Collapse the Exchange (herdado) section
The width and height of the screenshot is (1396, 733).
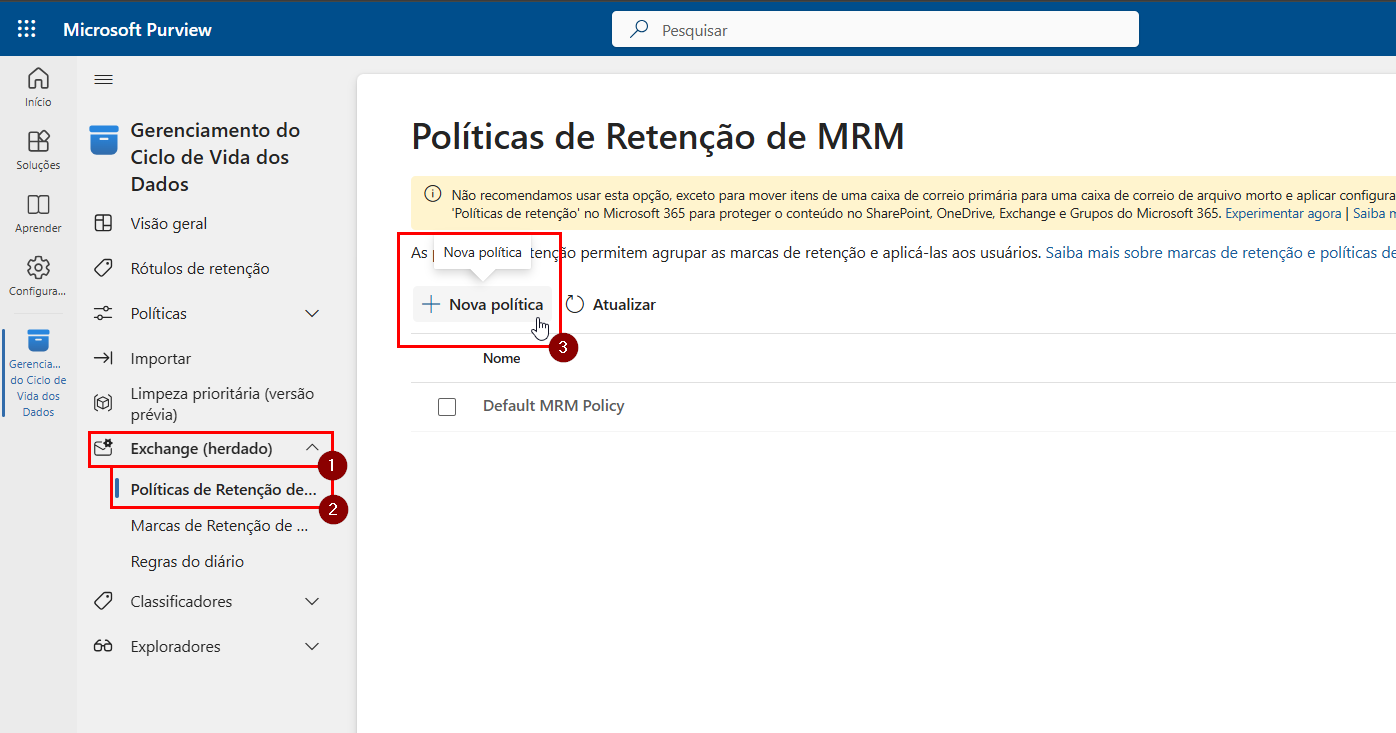pyautogui.click(x=312, y=449)
